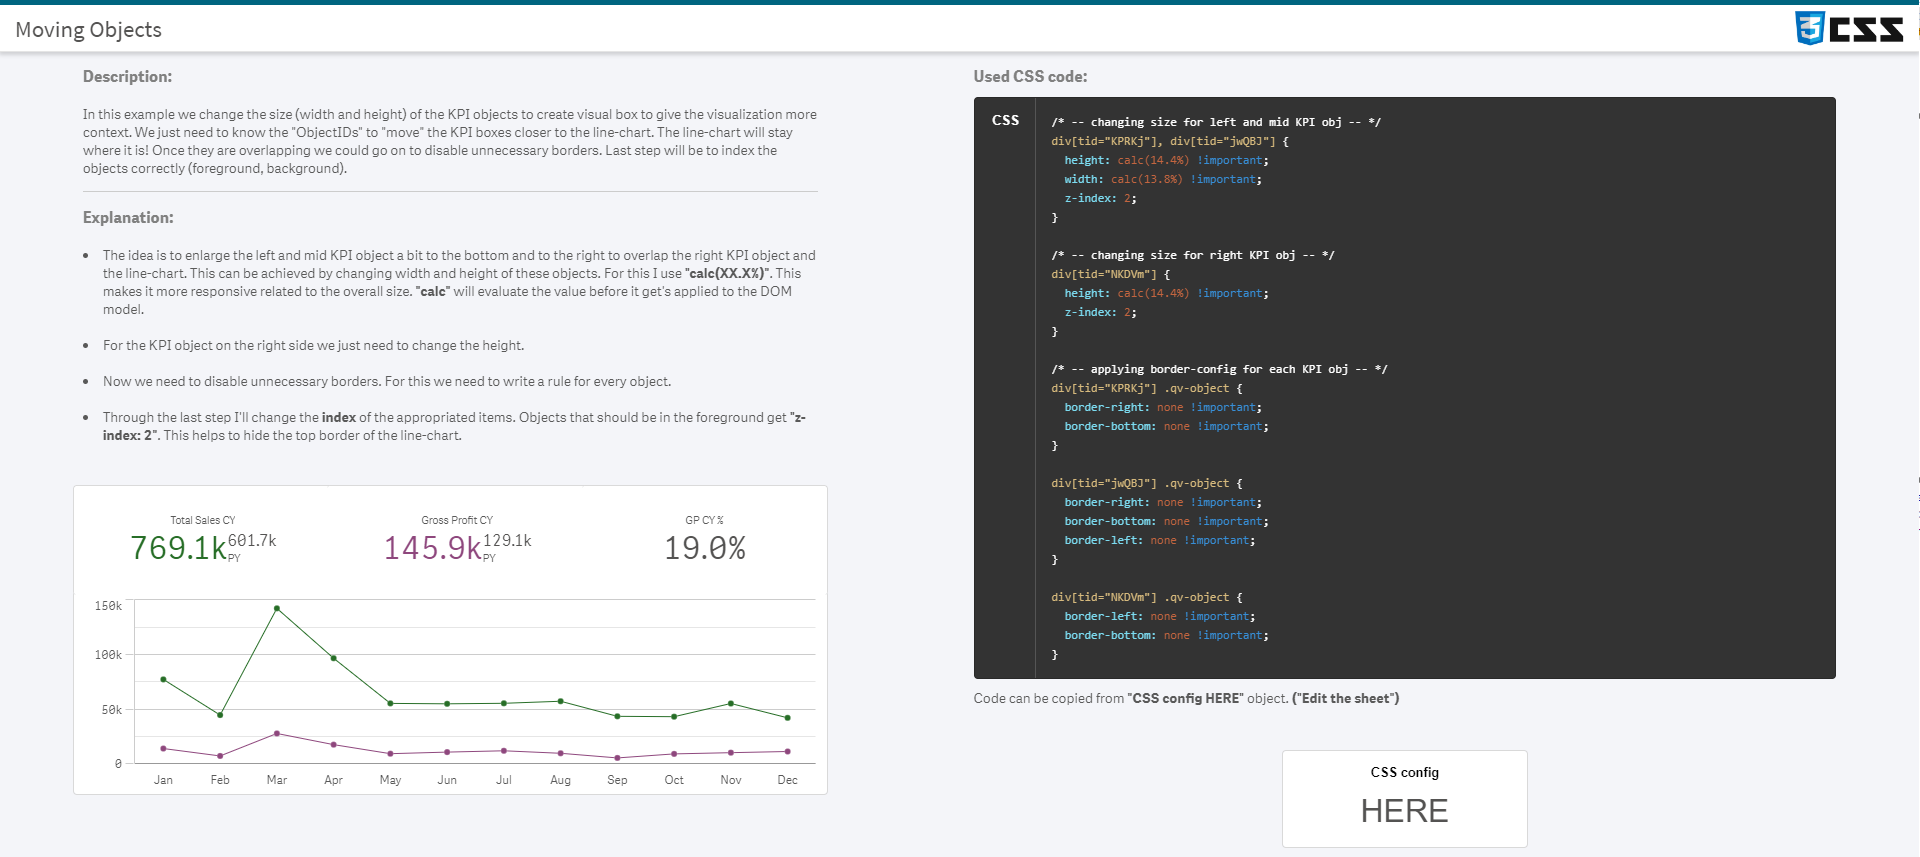Click the 129.1k previous-year profit value
1920x857 pixels.
pyautogui.click(x=507, y=540)
